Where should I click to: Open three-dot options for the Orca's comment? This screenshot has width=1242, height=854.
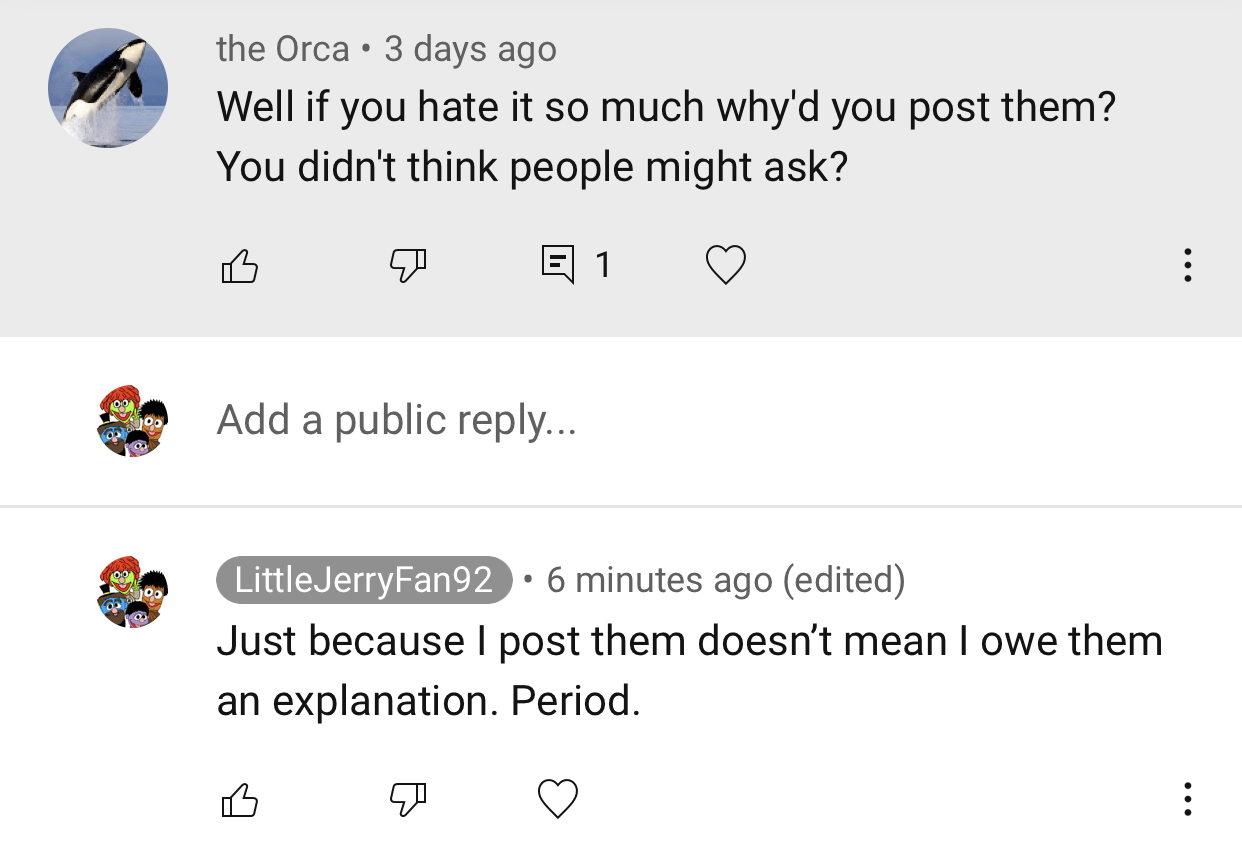pyautogui.click(x=1187, y=265)
